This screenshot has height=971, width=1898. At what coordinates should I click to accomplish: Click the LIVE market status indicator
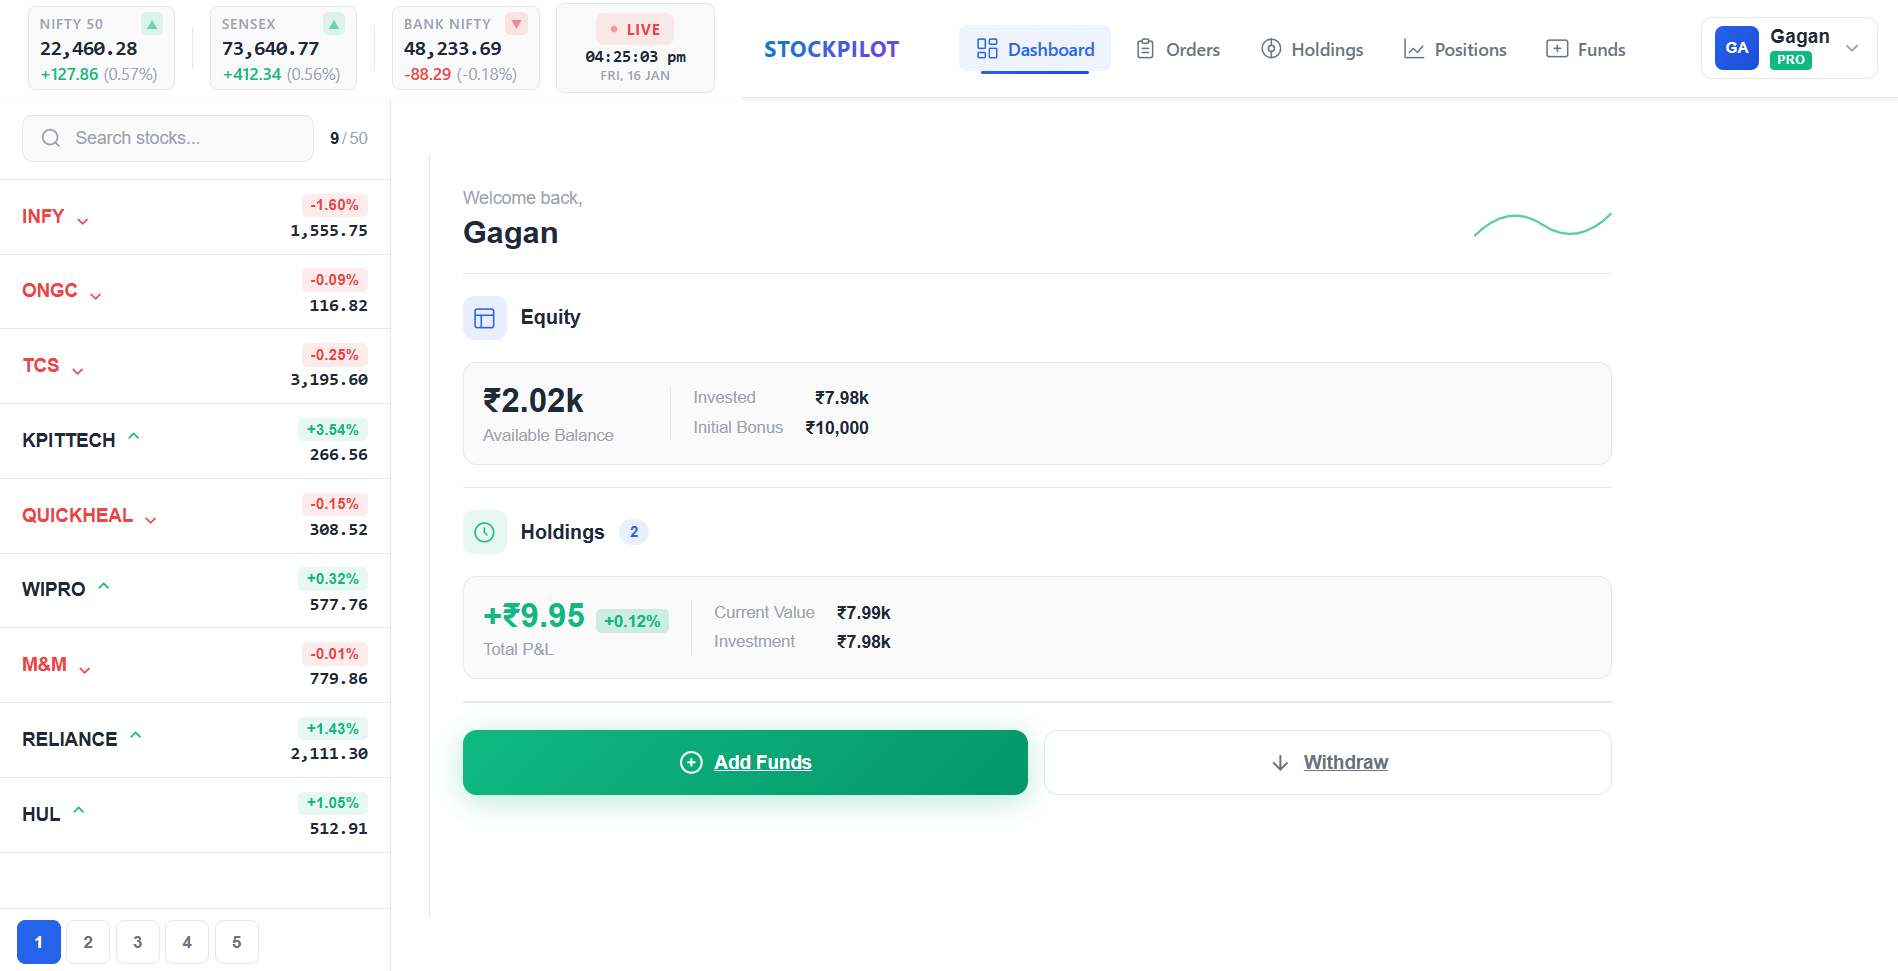click(x=634, y=29)
